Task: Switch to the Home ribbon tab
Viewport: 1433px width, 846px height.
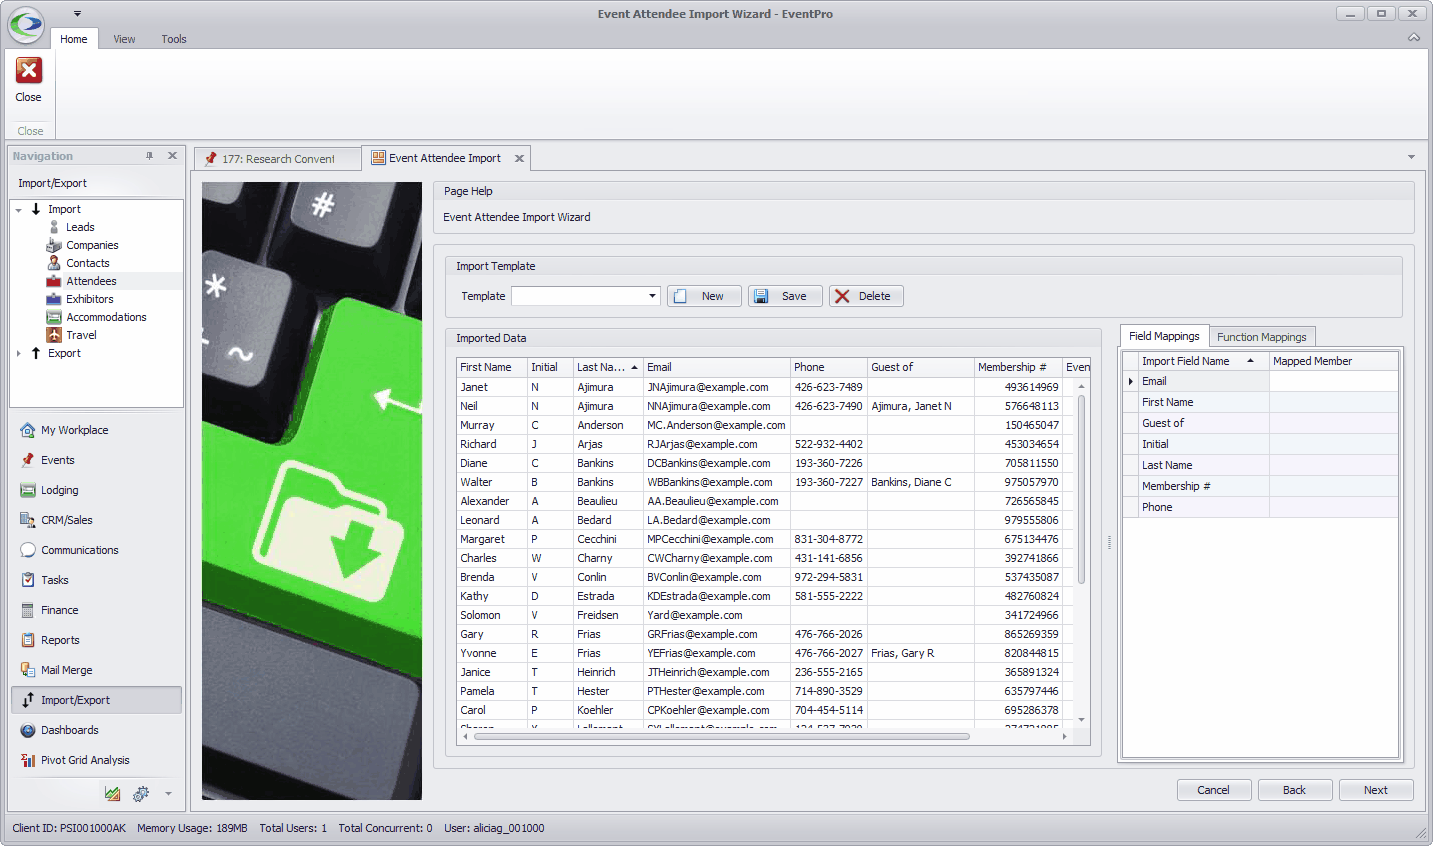Action: (73, 39)
